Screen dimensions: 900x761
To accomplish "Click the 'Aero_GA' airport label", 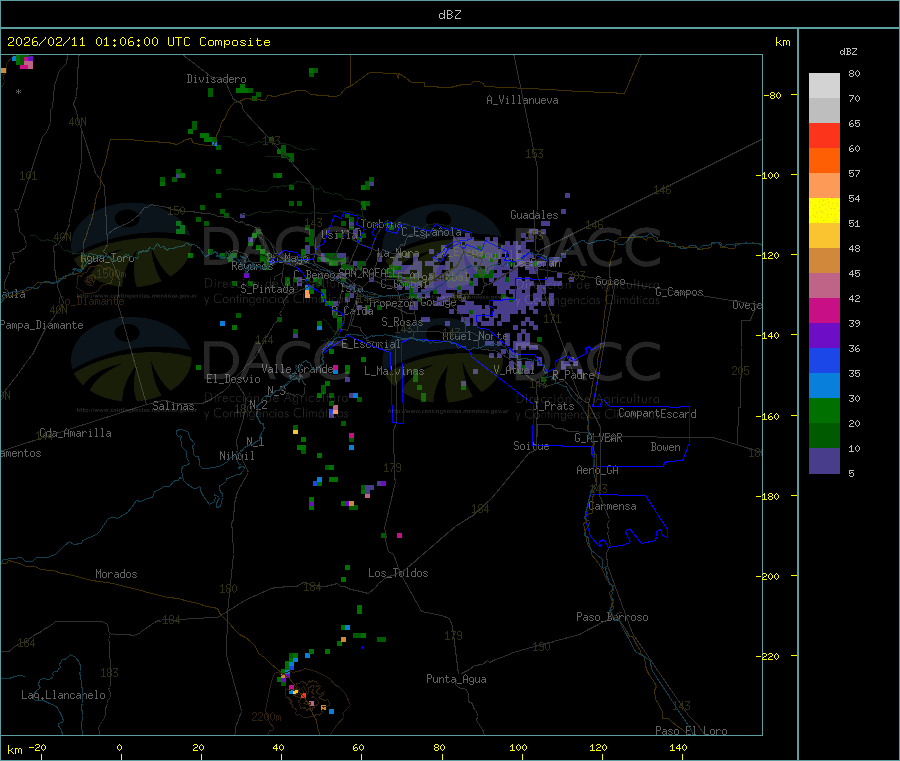I will click(x=598, y=470).
